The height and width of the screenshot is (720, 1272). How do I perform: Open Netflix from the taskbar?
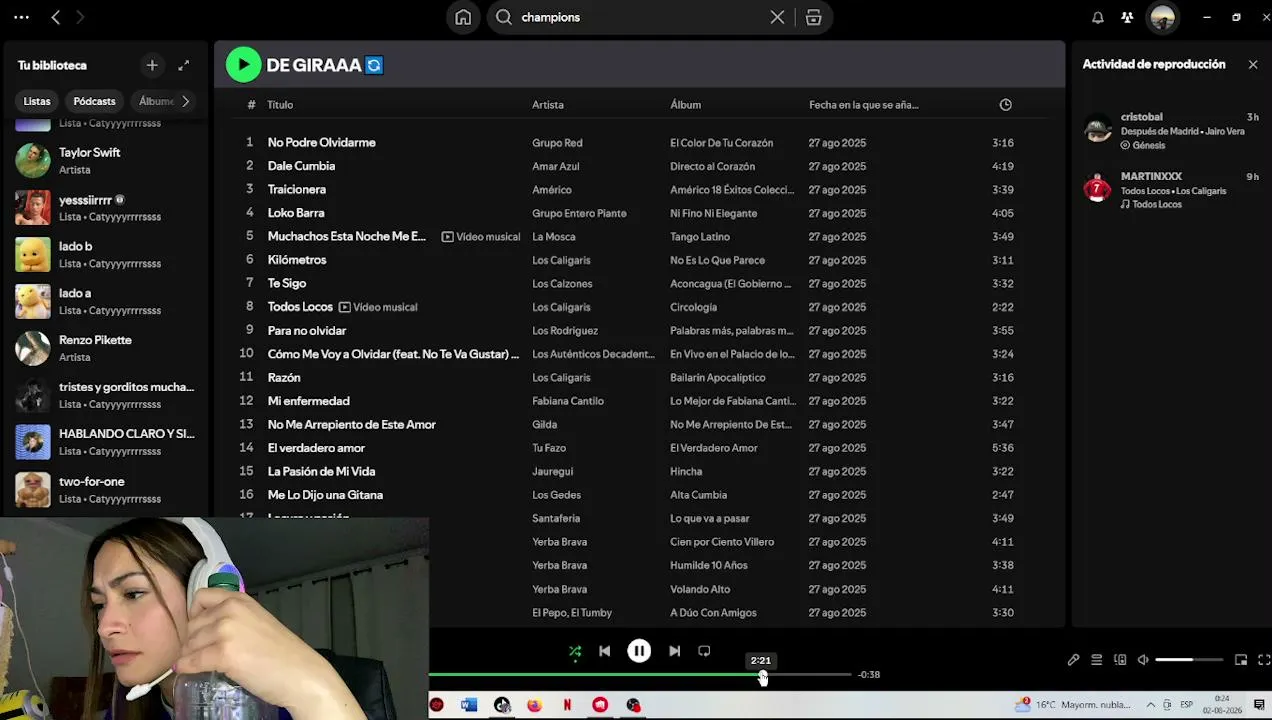[567, 705]
